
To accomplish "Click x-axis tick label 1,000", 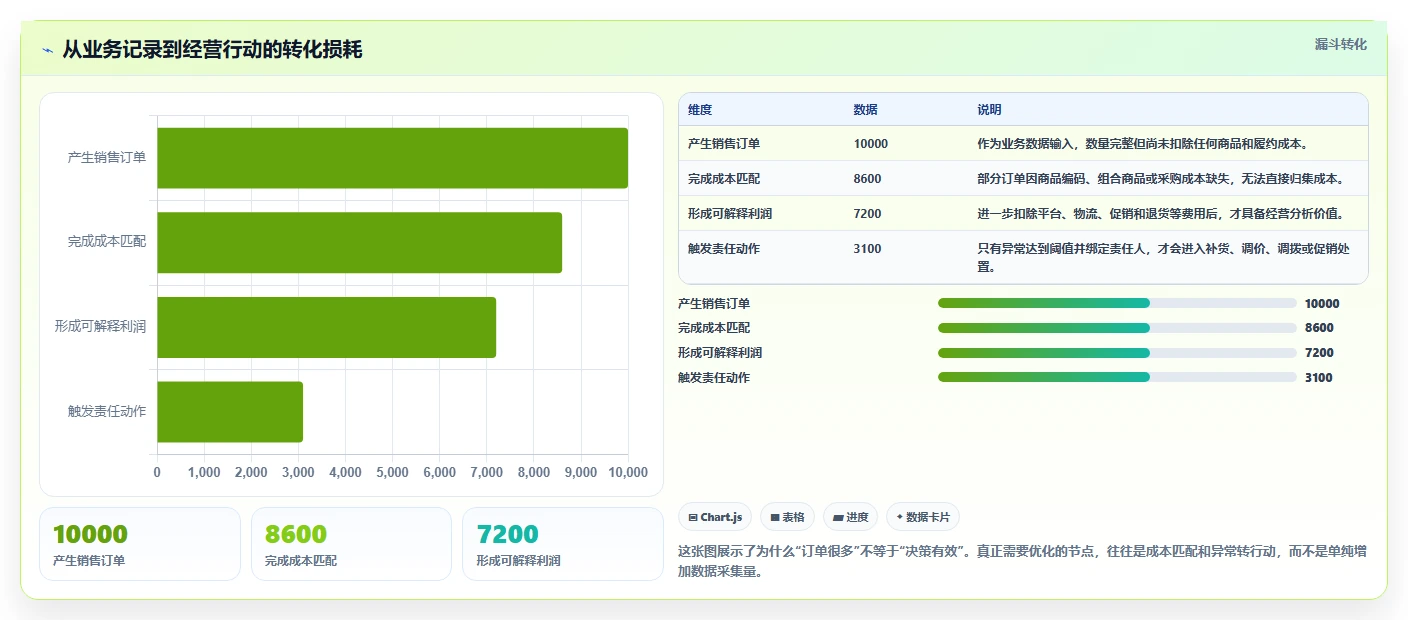I will [x=204, y=473].
